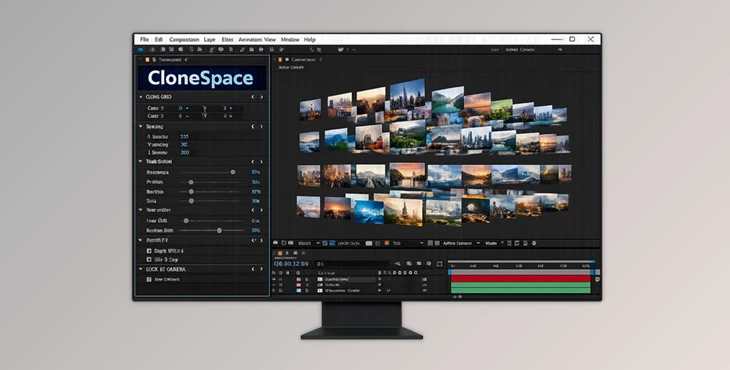Screen dimensions: 730x370
Task: Open the Mode dropdown in viewer footer
Action: click(494, 243)
